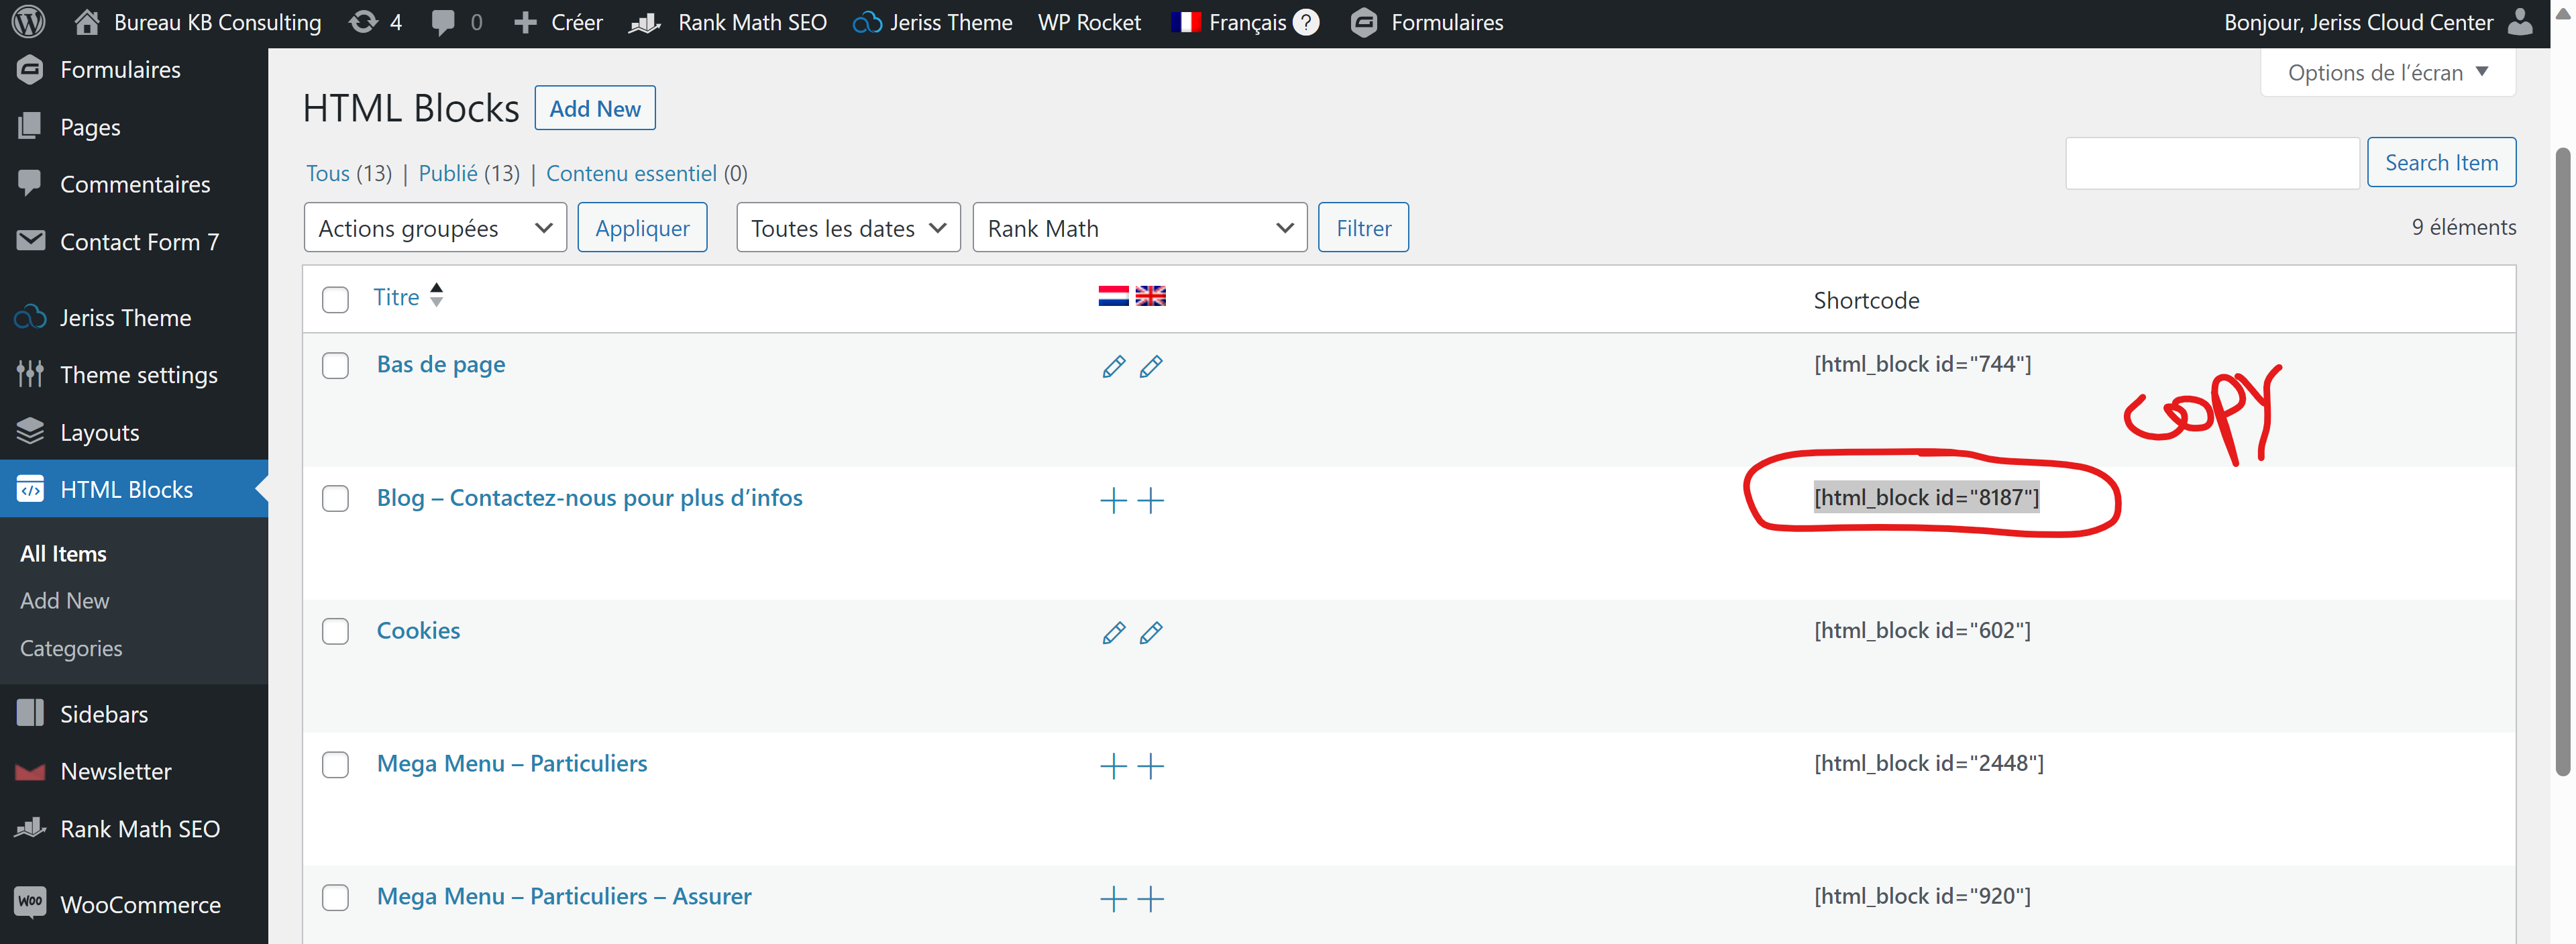Click the search items input field
Screen dimensions: 2576x944
(x=2212, y=162)
